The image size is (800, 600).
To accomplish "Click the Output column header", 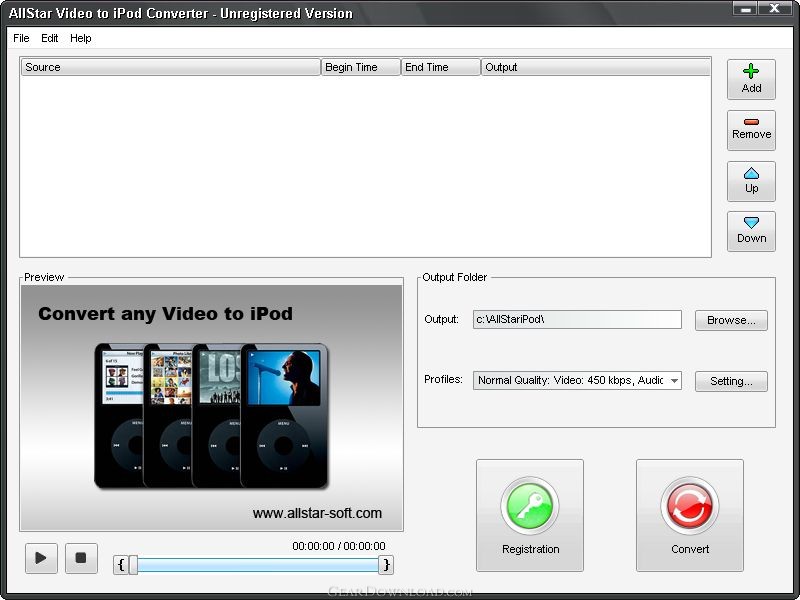I will coord(596,67).
